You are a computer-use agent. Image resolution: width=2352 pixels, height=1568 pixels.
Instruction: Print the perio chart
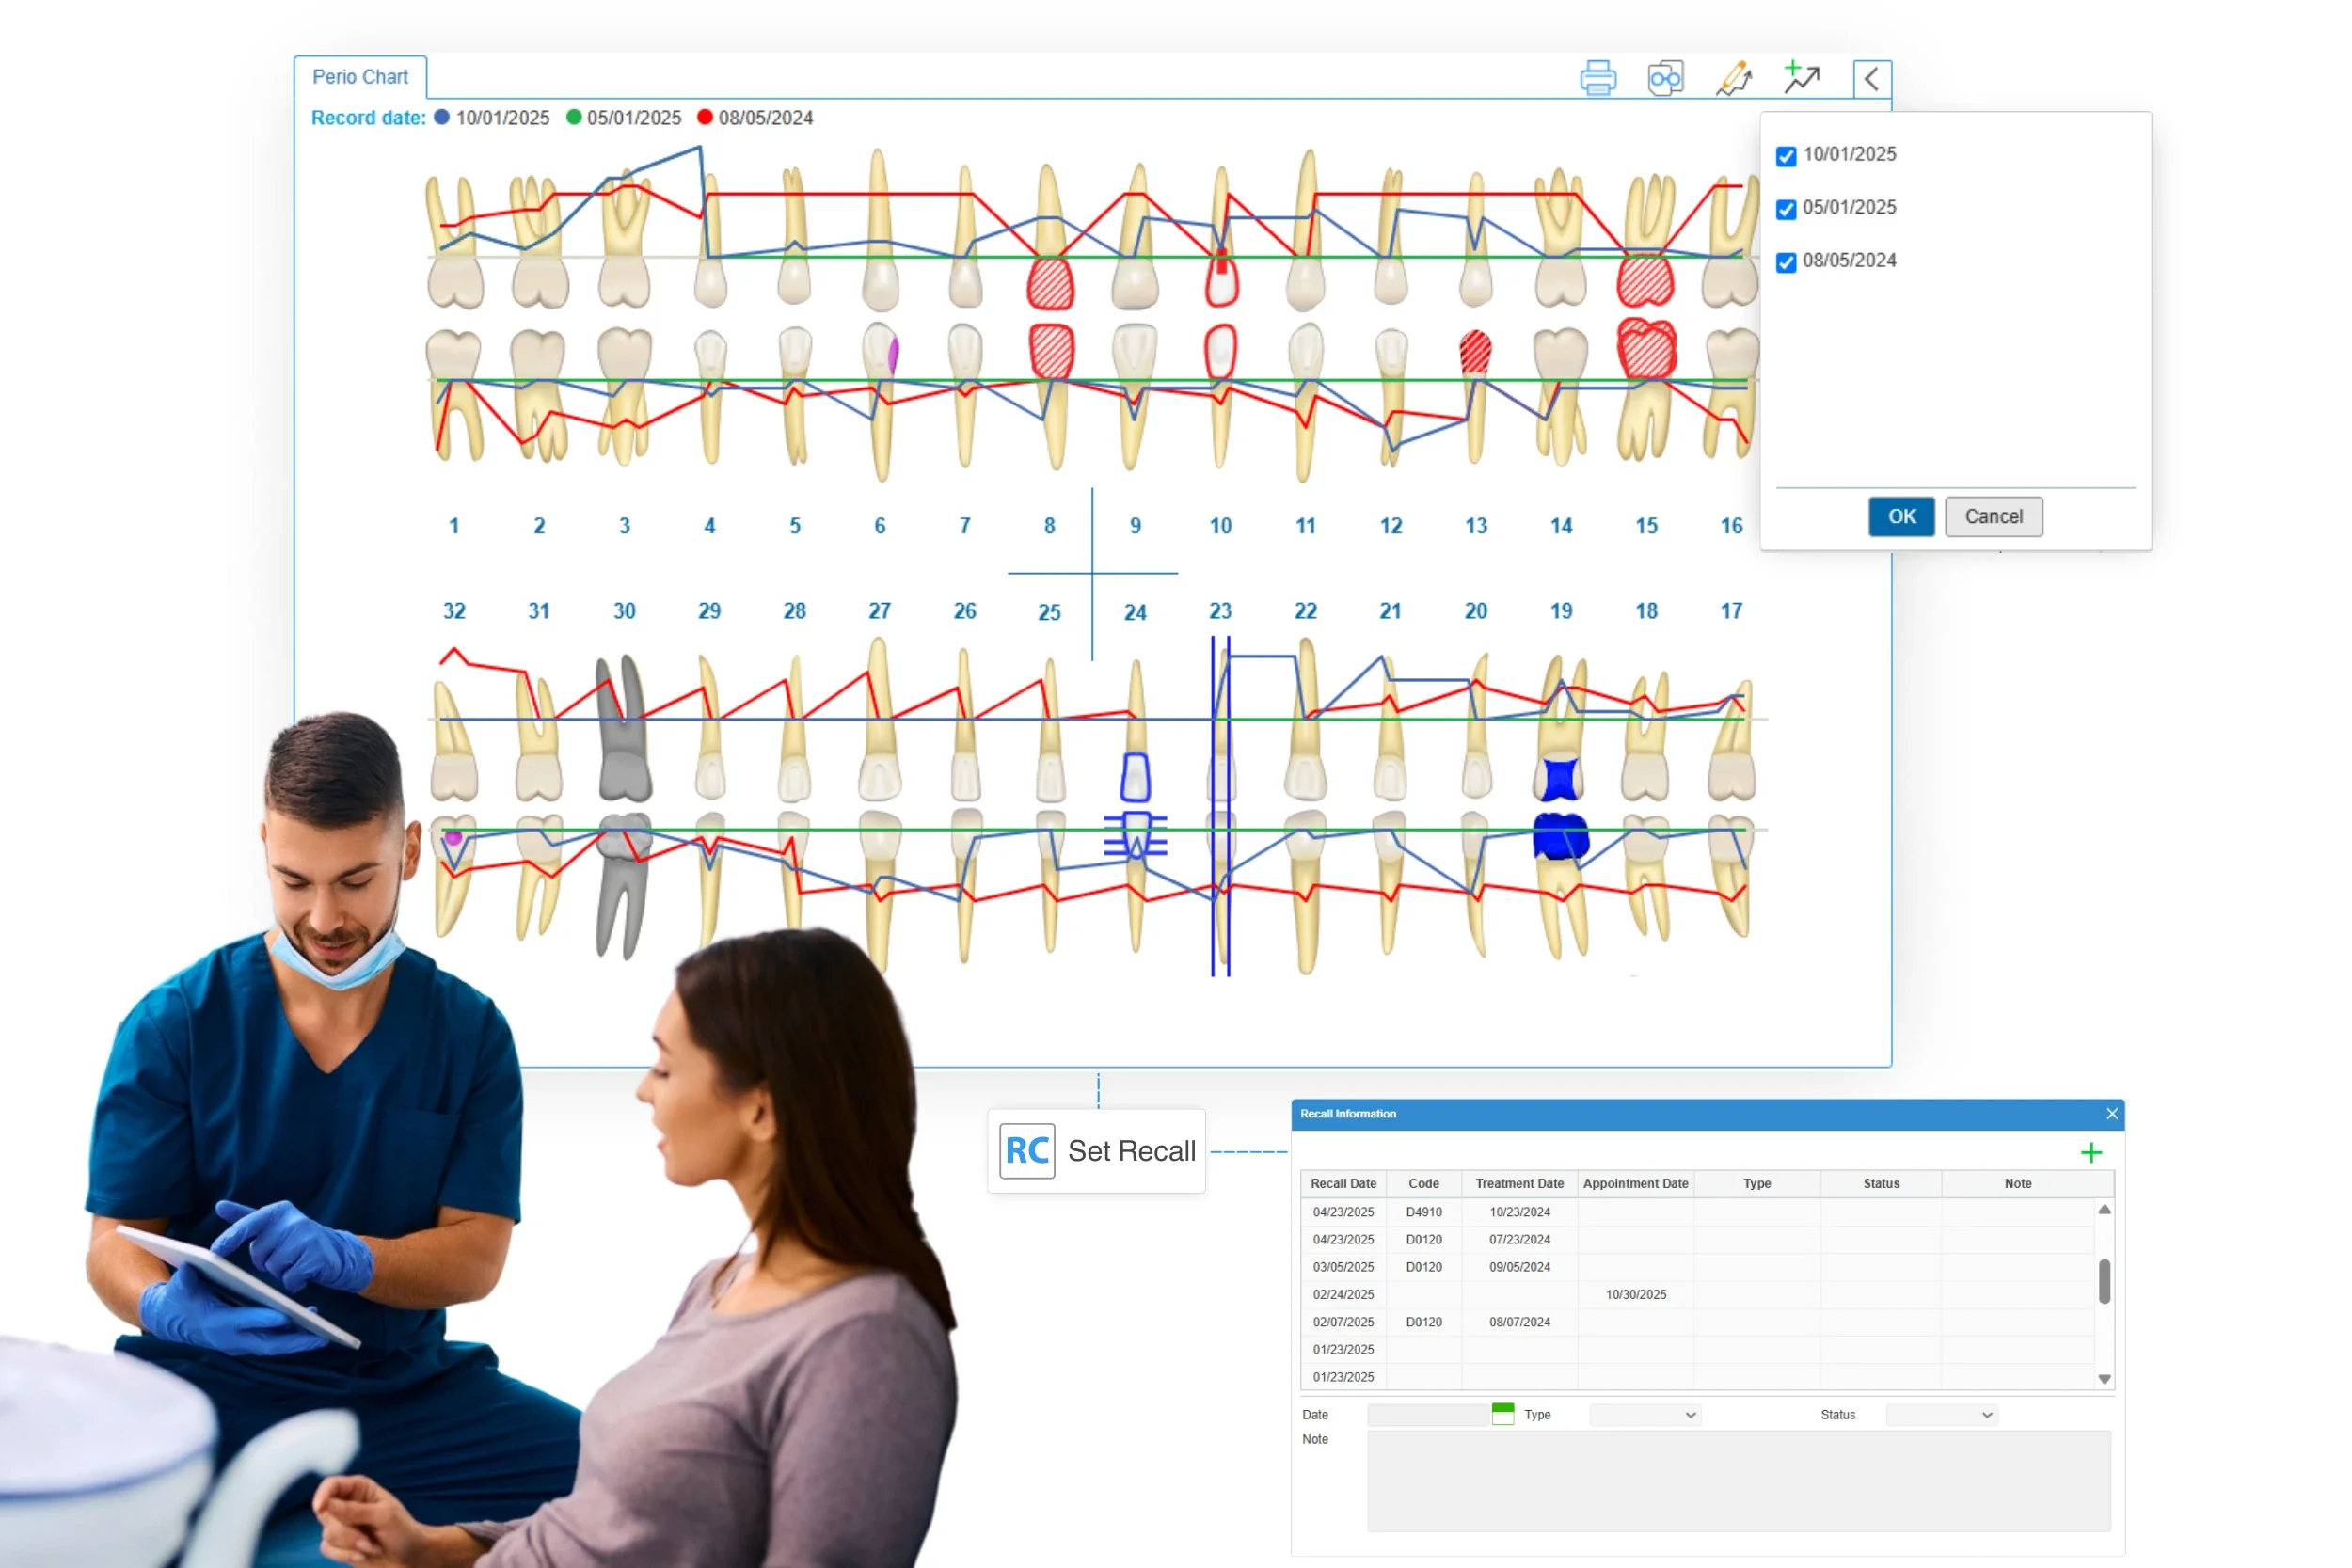[x=1598, y=76]
